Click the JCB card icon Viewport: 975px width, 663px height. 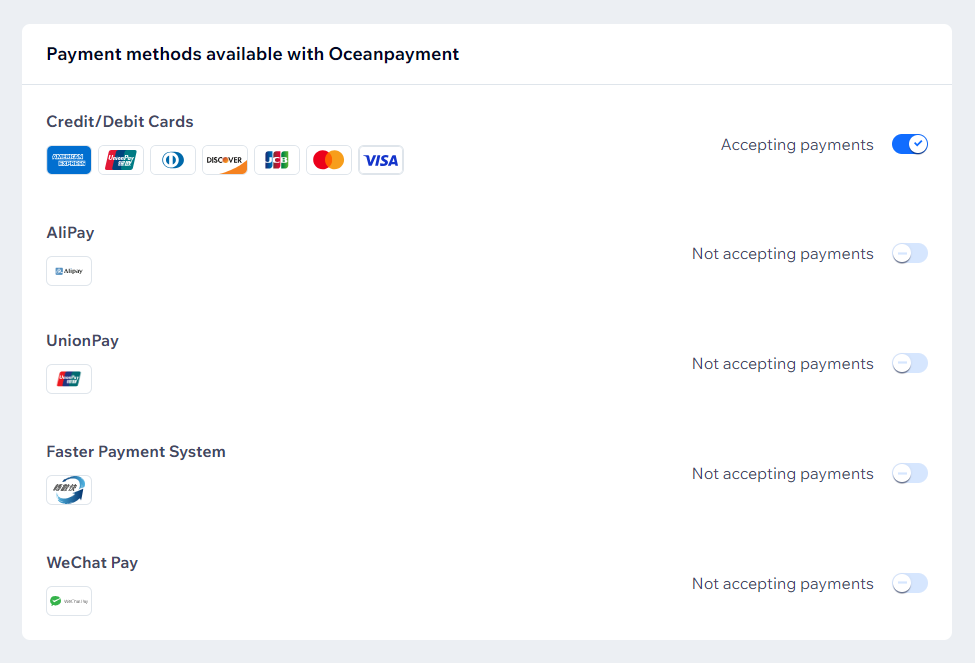277,160
